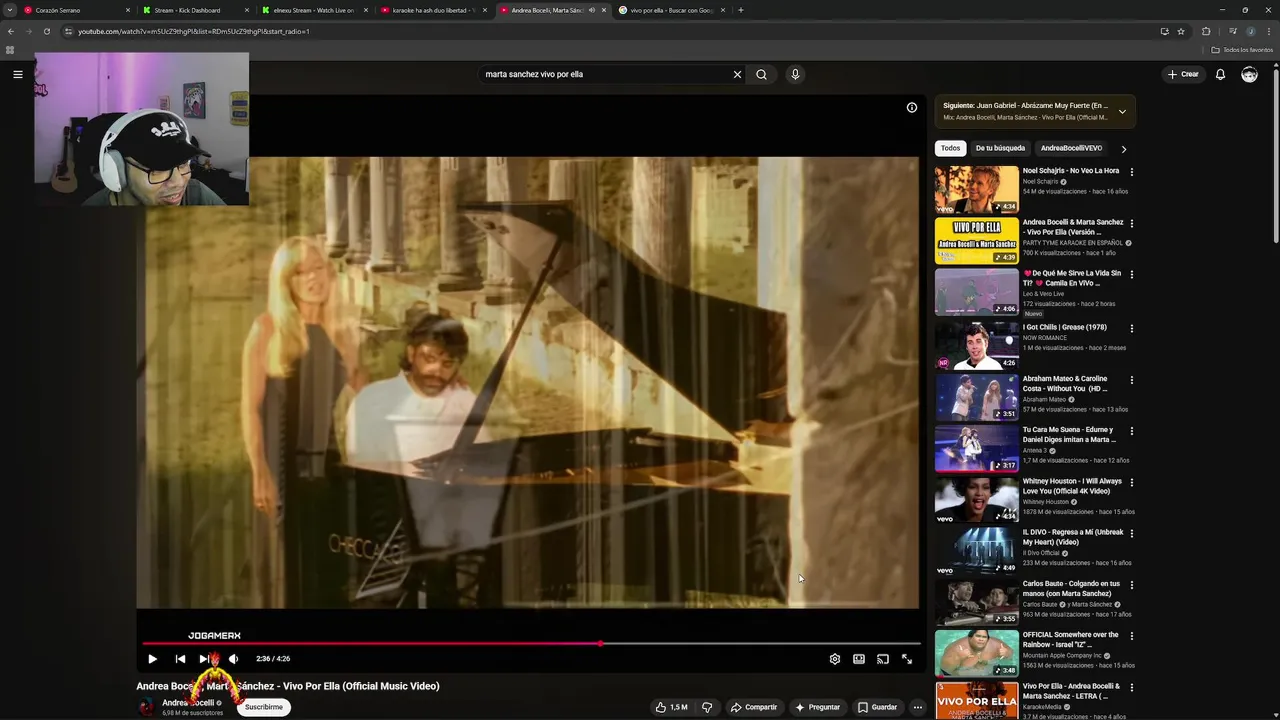Save the video with Guardar
This screenshot has height=720, width=1280.
click(x=877, y=707)
